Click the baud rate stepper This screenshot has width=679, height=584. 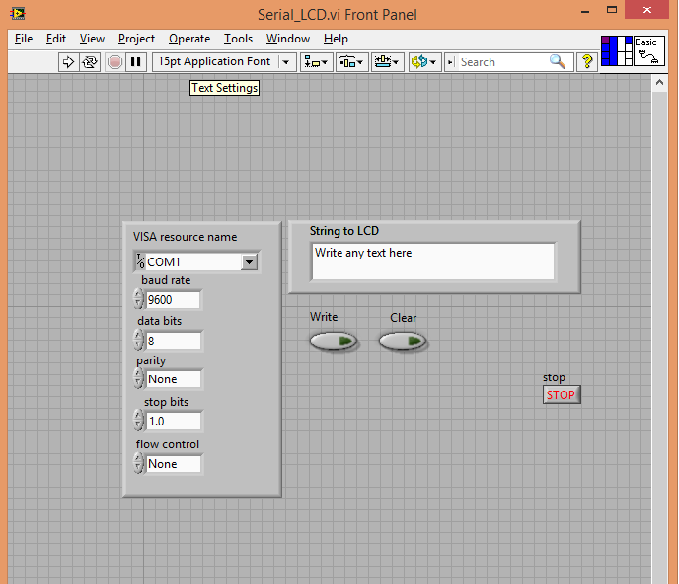[x=138, y=299]
